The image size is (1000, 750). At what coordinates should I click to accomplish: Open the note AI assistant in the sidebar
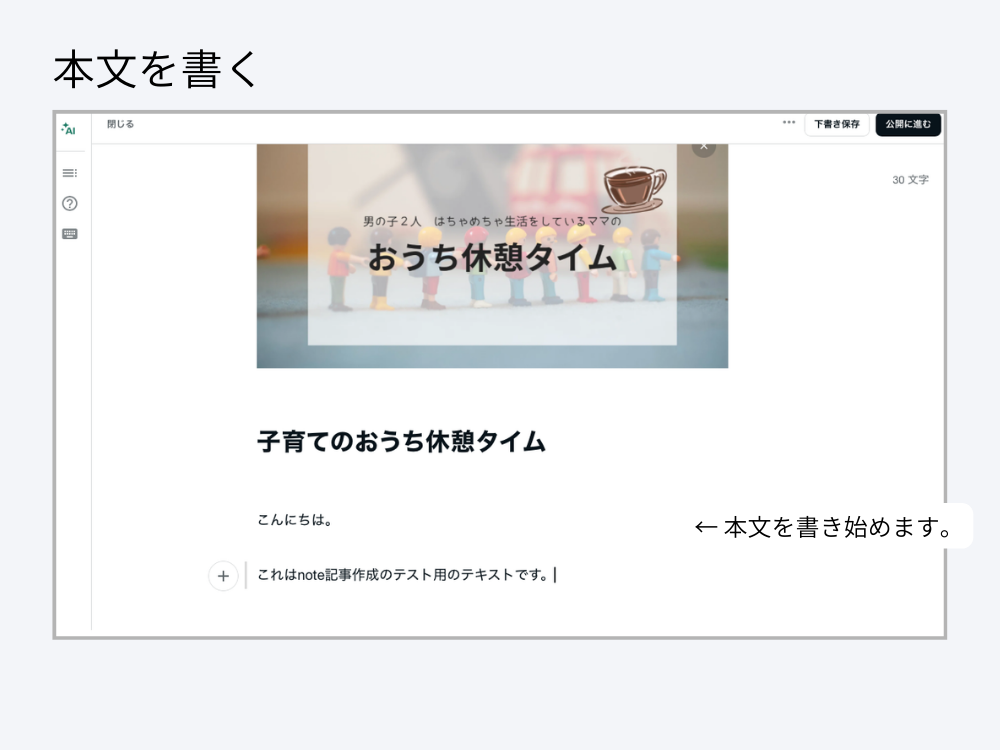coord(68,128)
